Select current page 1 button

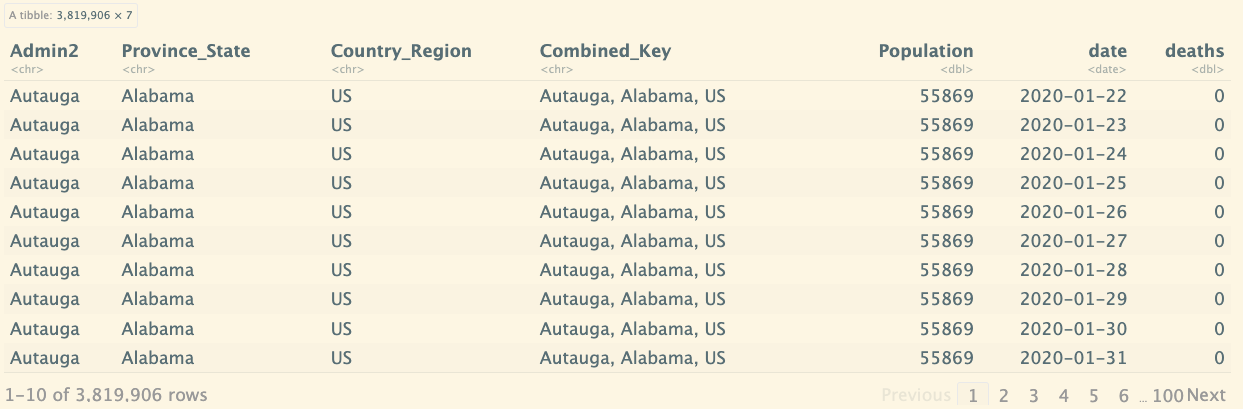click(x=972, y=395)
